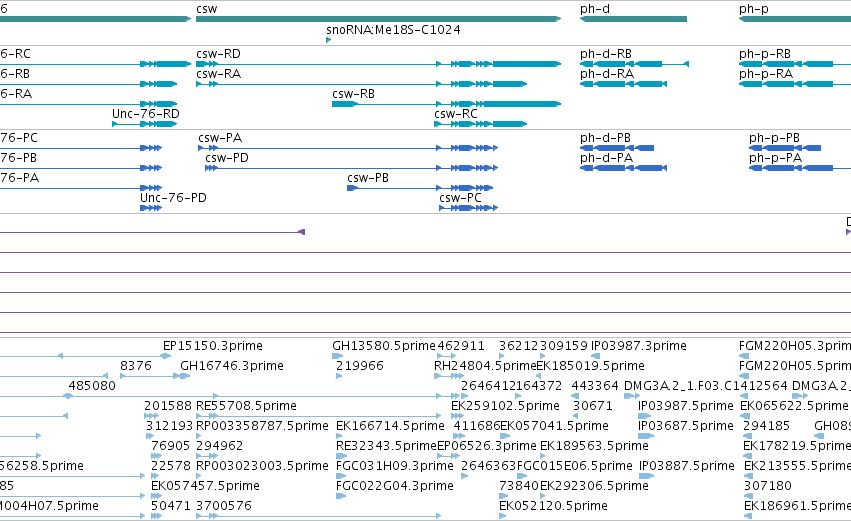Screen dimensions: 851x521
Task: Click the ph-d-RA transcript label
Action: pos(607,74)
